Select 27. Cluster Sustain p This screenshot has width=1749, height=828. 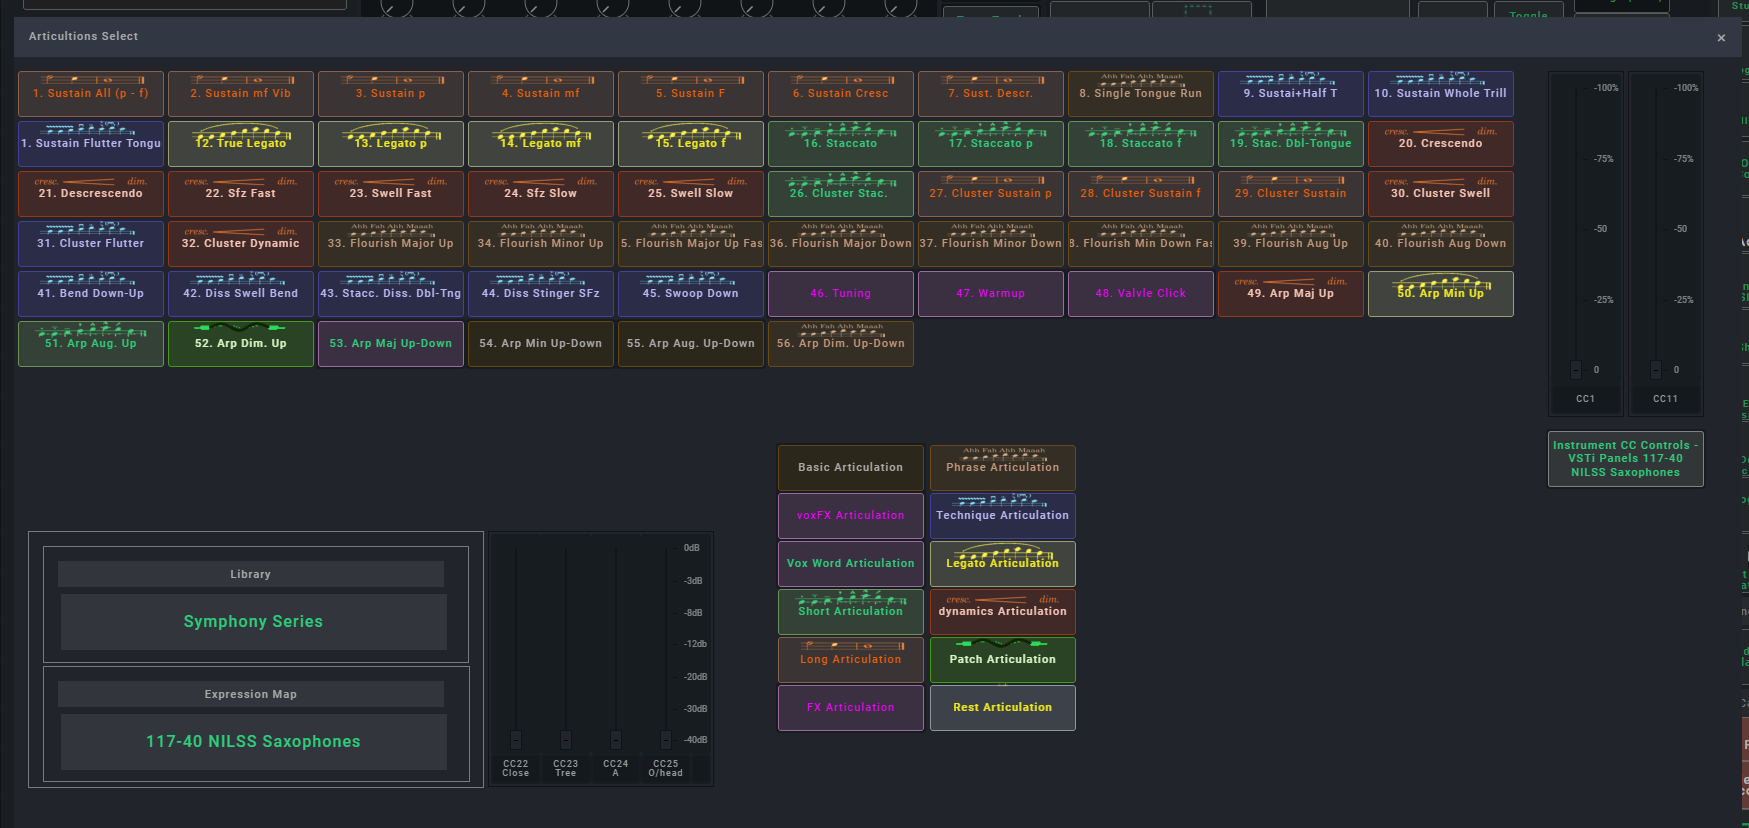[991, 194]
